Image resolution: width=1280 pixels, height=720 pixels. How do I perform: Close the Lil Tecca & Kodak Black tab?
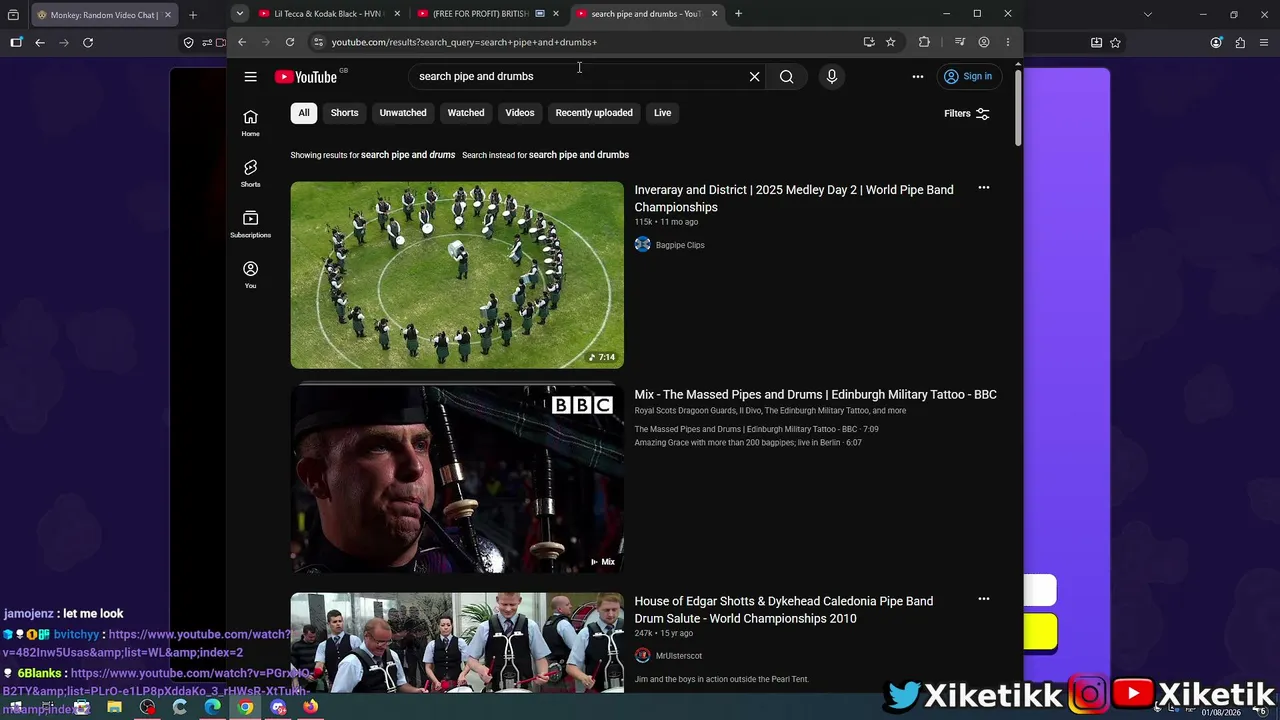tap(397, 14)
